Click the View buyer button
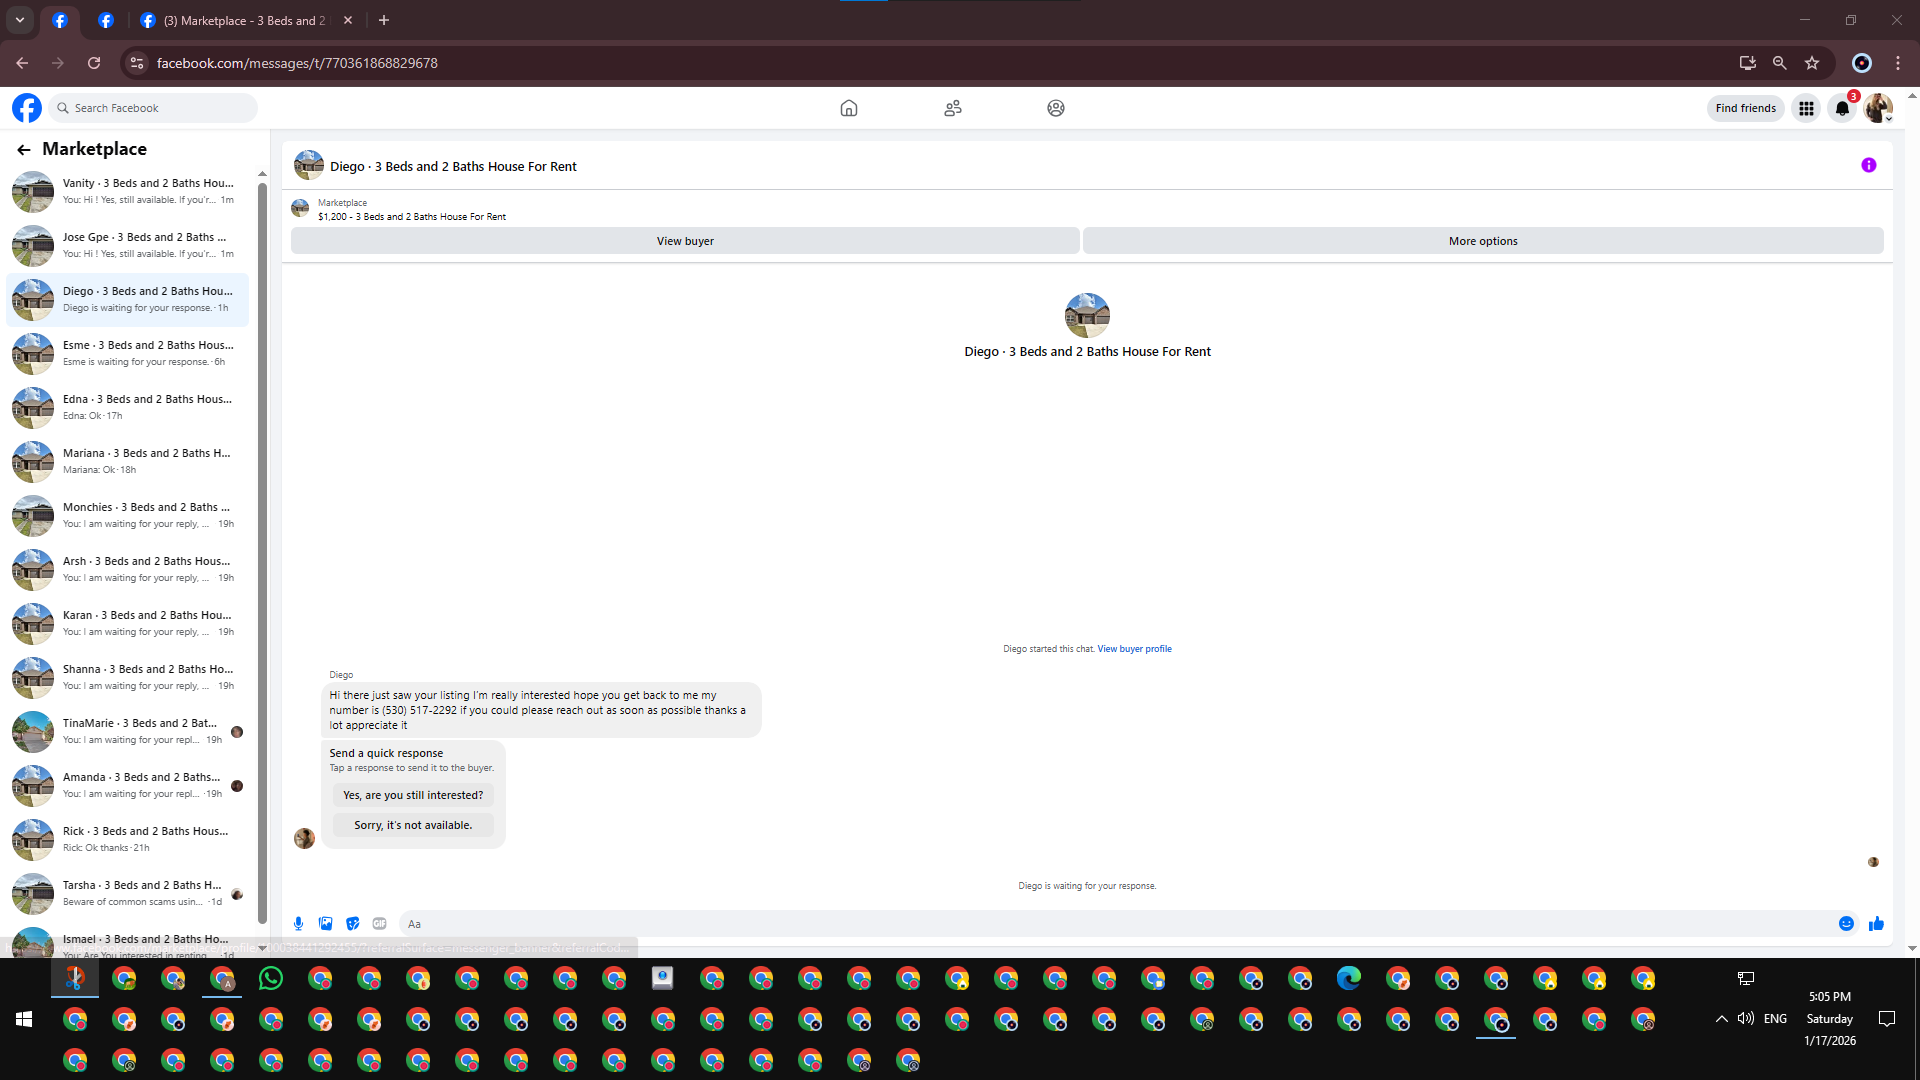The image size is (1920, 1080). 685,241
